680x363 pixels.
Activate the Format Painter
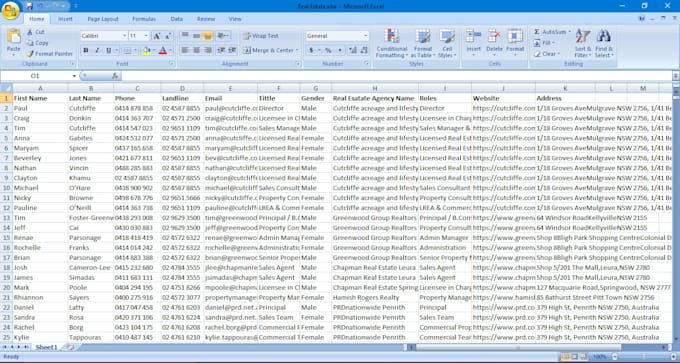point(49,54)
